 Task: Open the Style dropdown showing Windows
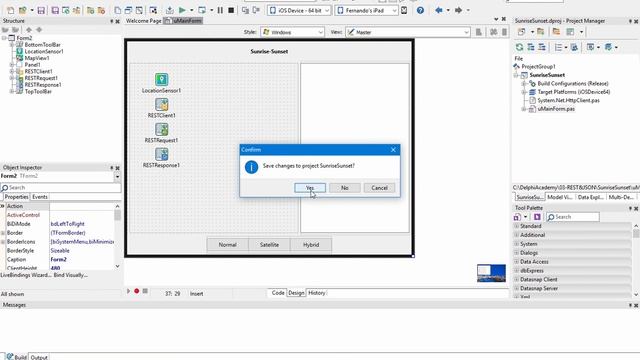pos(292,32)
